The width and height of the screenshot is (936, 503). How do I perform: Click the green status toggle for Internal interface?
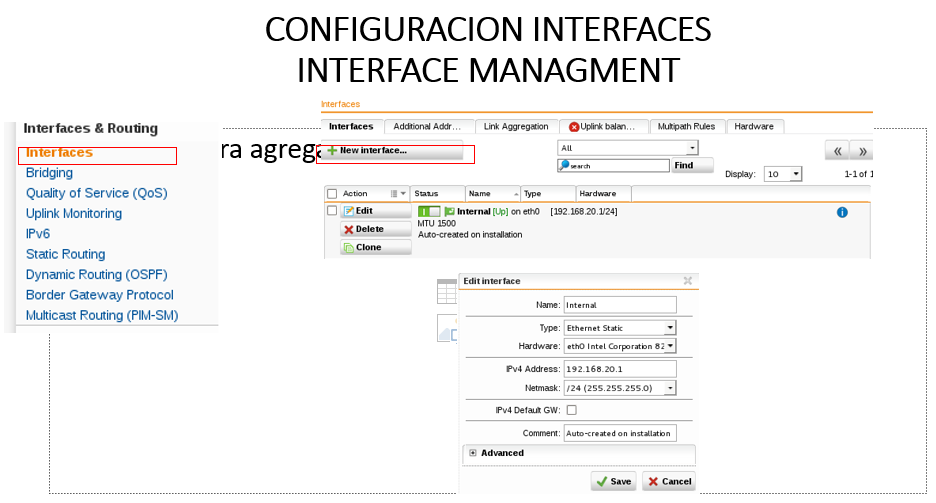[429, 212]
